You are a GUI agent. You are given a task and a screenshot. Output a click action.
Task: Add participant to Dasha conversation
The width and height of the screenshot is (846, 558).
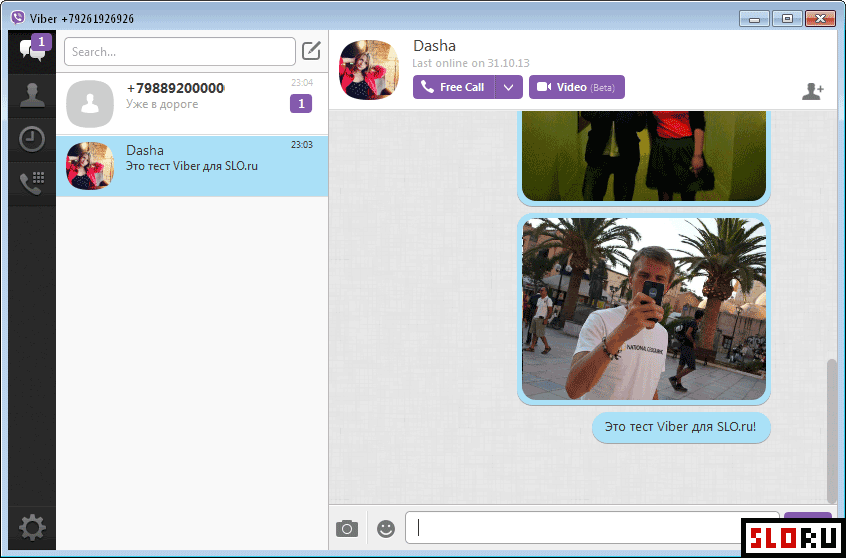click(x=813, y=91)
